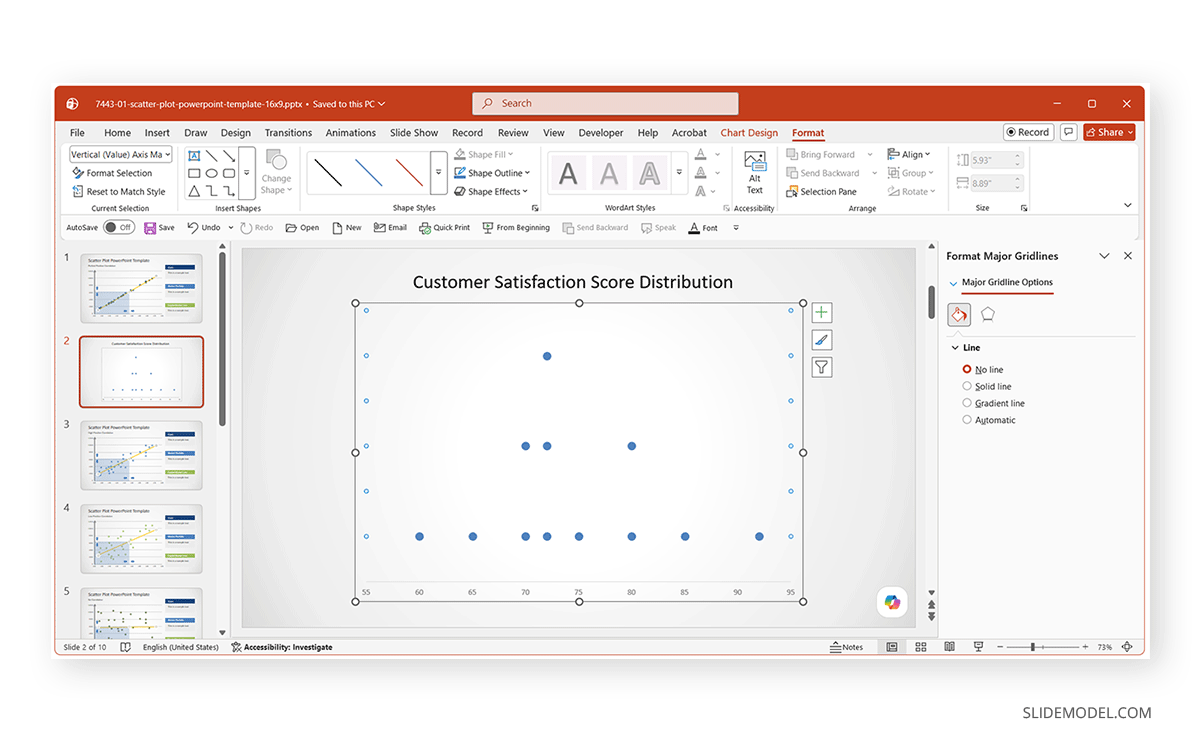Click Accessibility: Investigate status
This screenshot has height=743, width=1200.
coord(282,647)
